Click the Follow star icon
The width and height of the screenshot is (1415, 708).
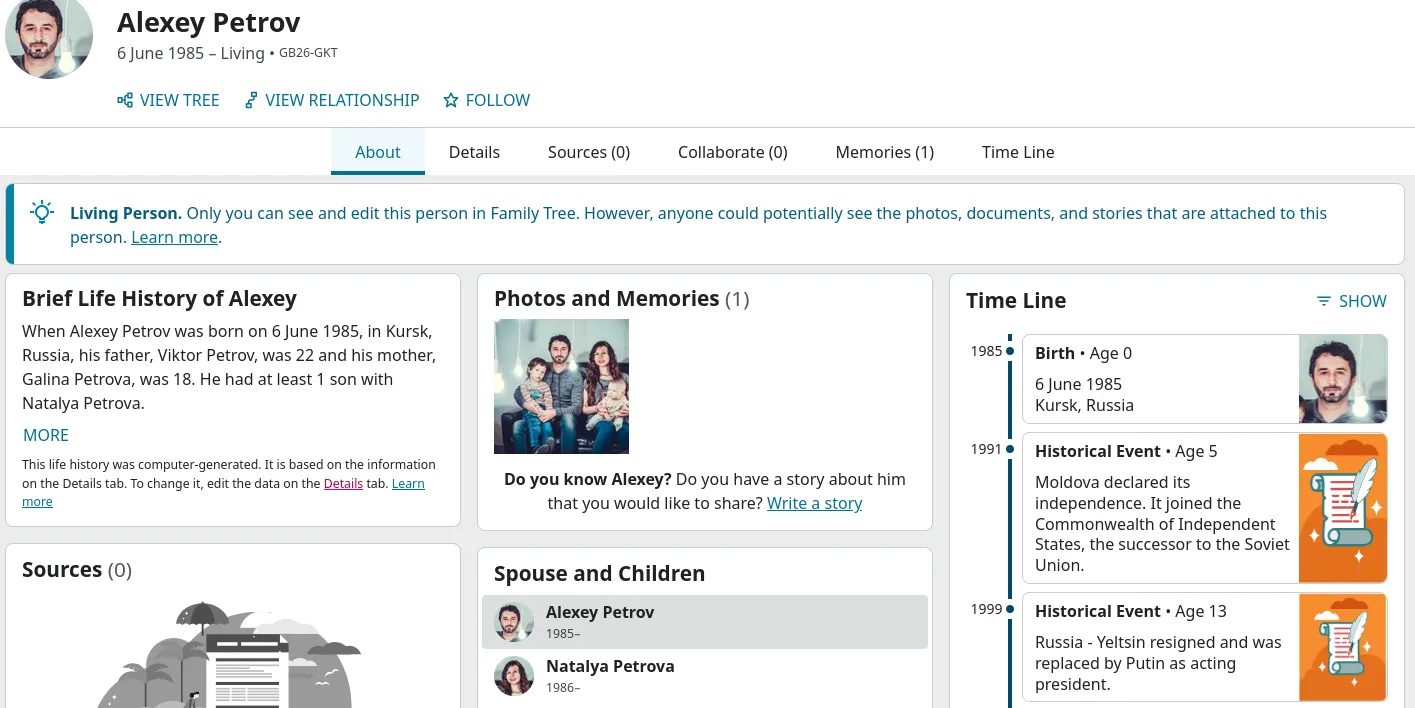pyautogui.click(x=452, y=100)
